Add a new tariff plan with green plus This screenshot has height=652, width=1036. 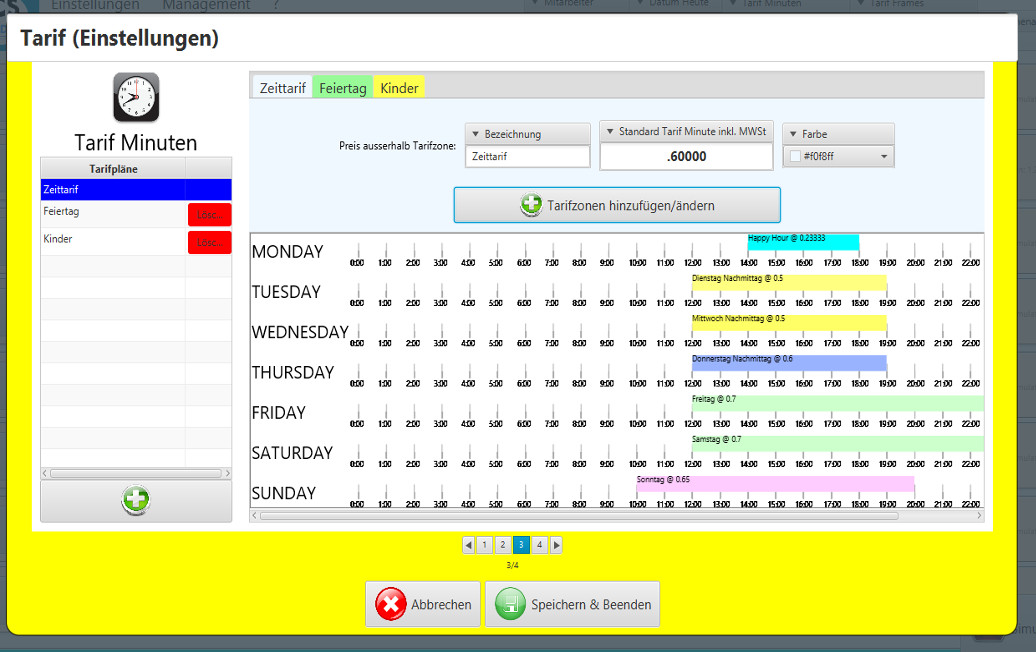click(x=136, y=500)
